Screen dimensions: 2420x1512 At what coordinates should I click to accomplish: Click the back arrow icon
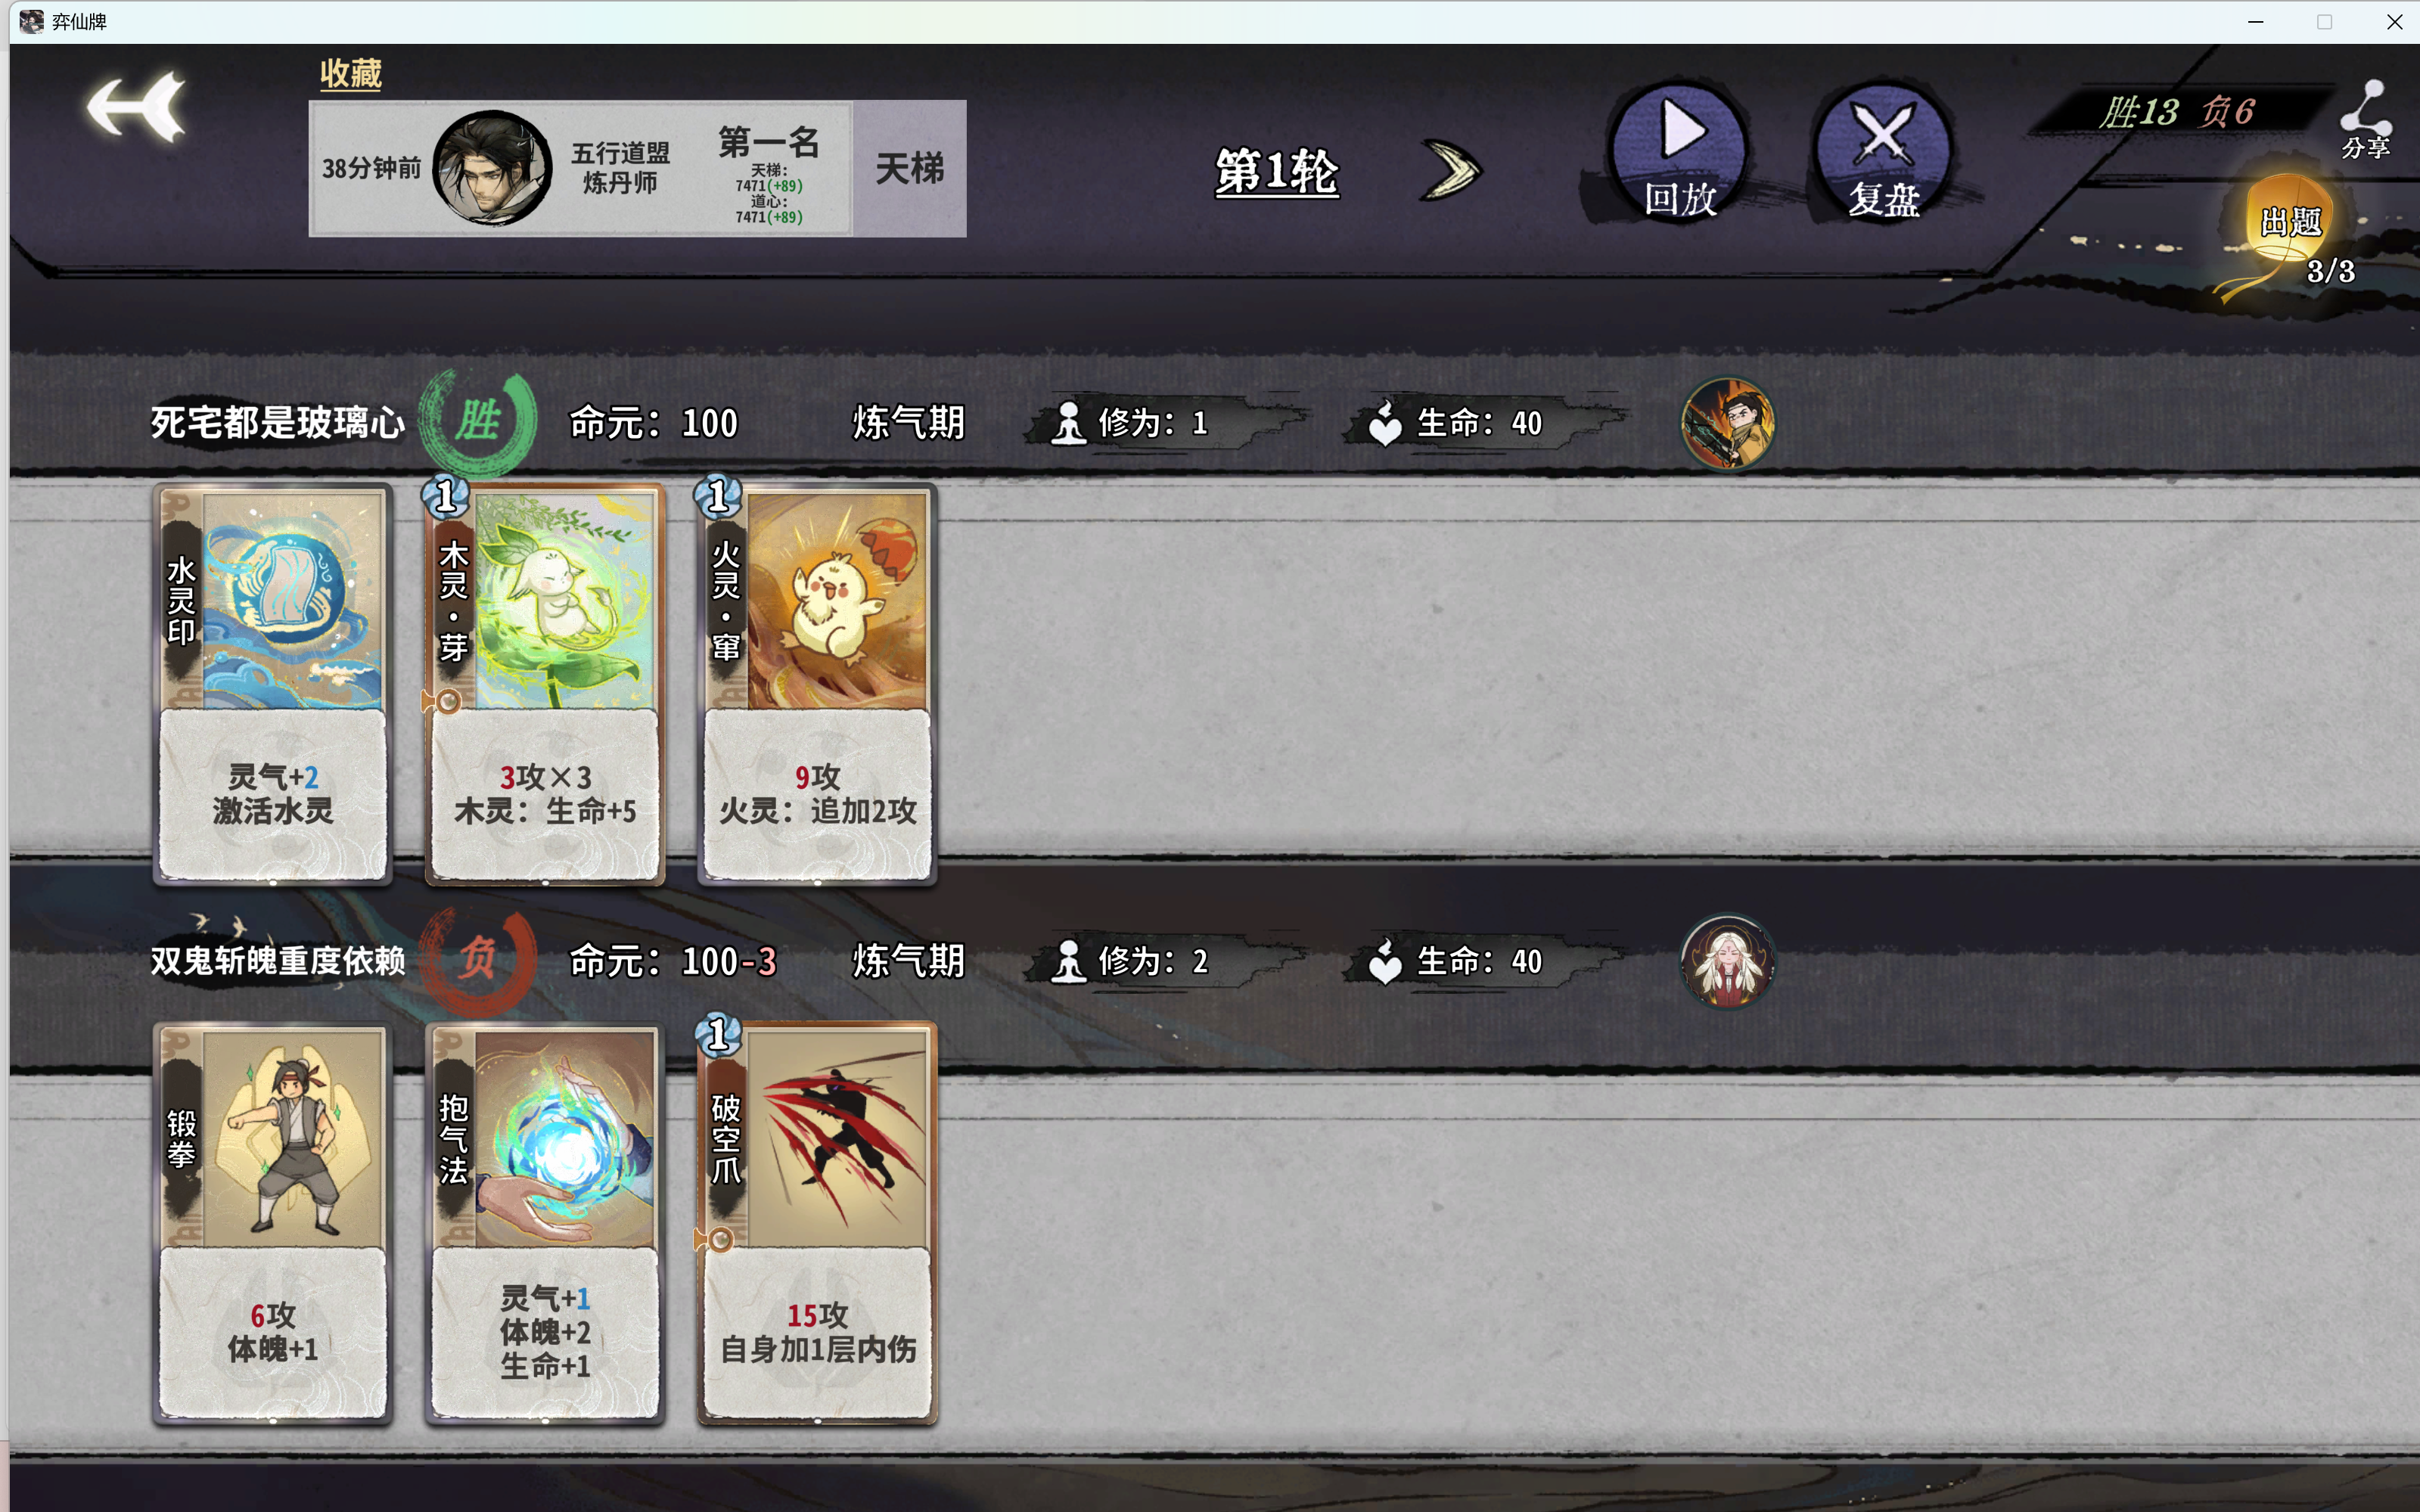pos(136,107)
